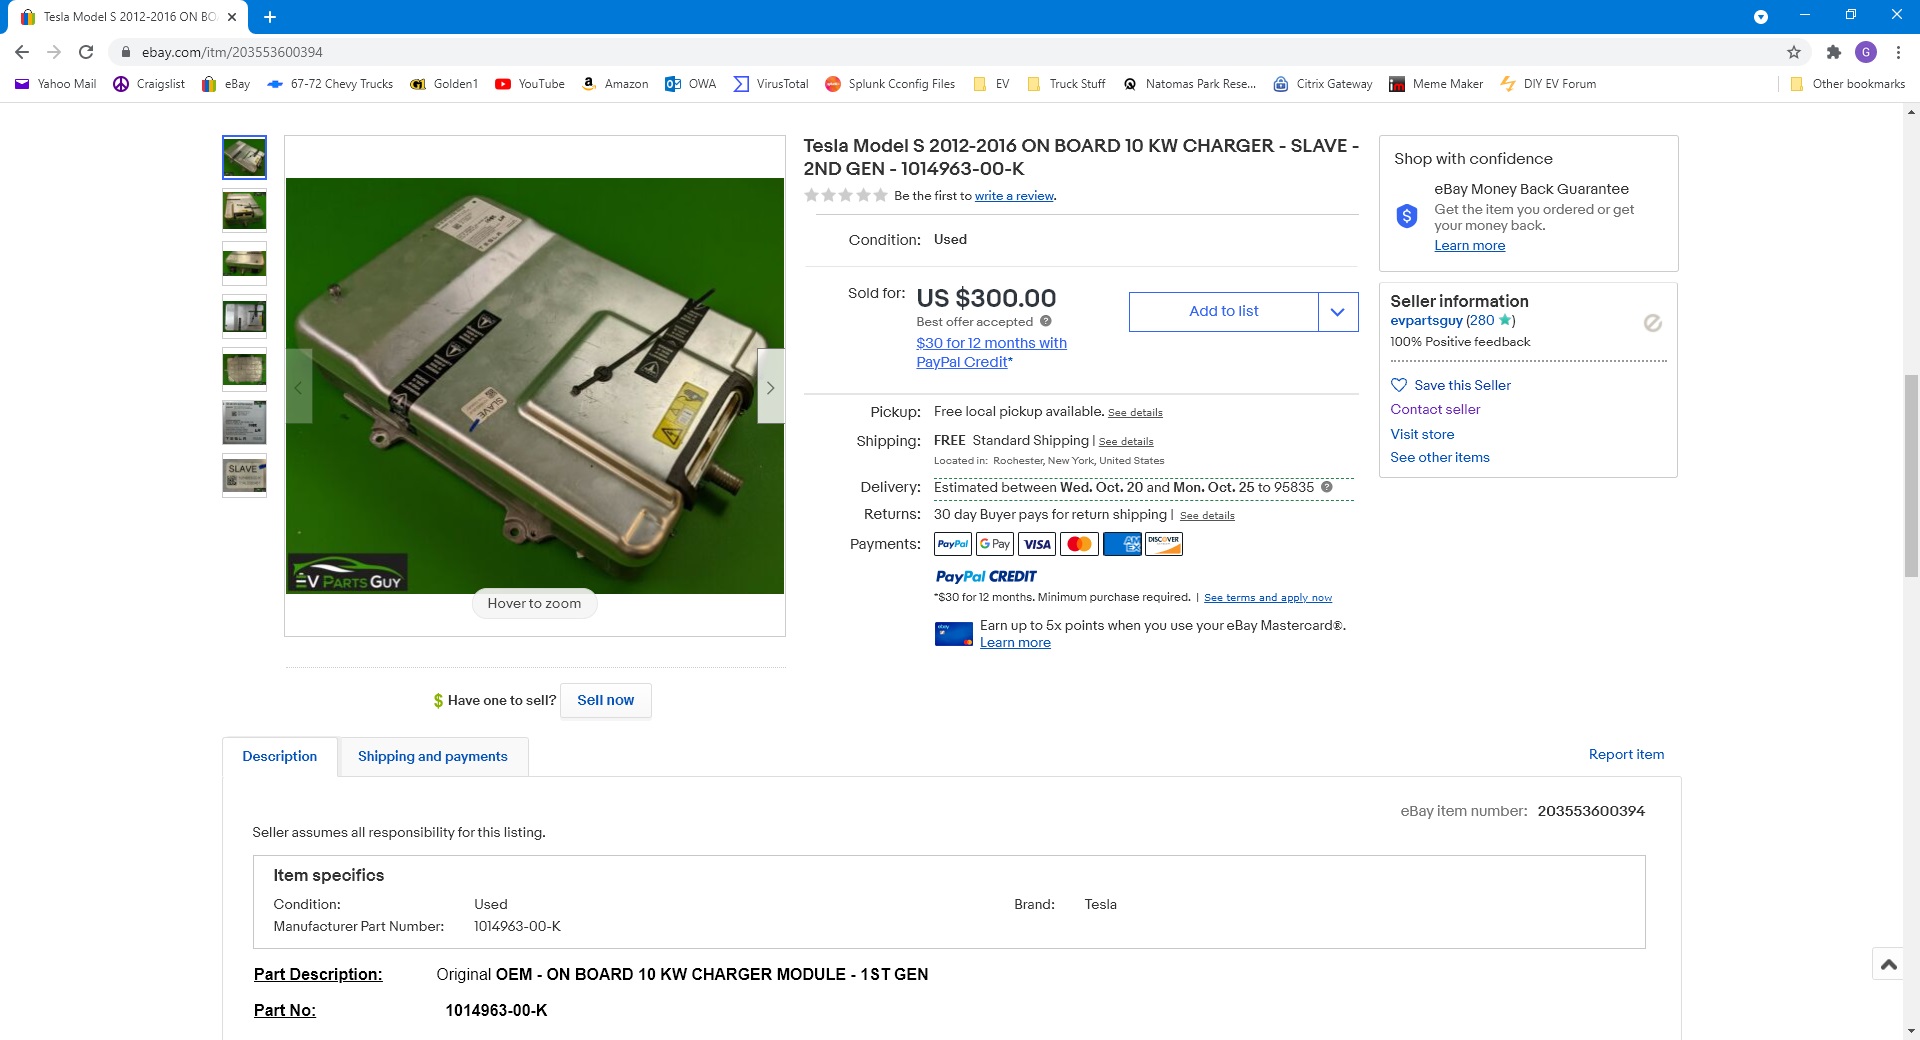
Task: Click the delivery estimate info icon
Action: 1327,487
